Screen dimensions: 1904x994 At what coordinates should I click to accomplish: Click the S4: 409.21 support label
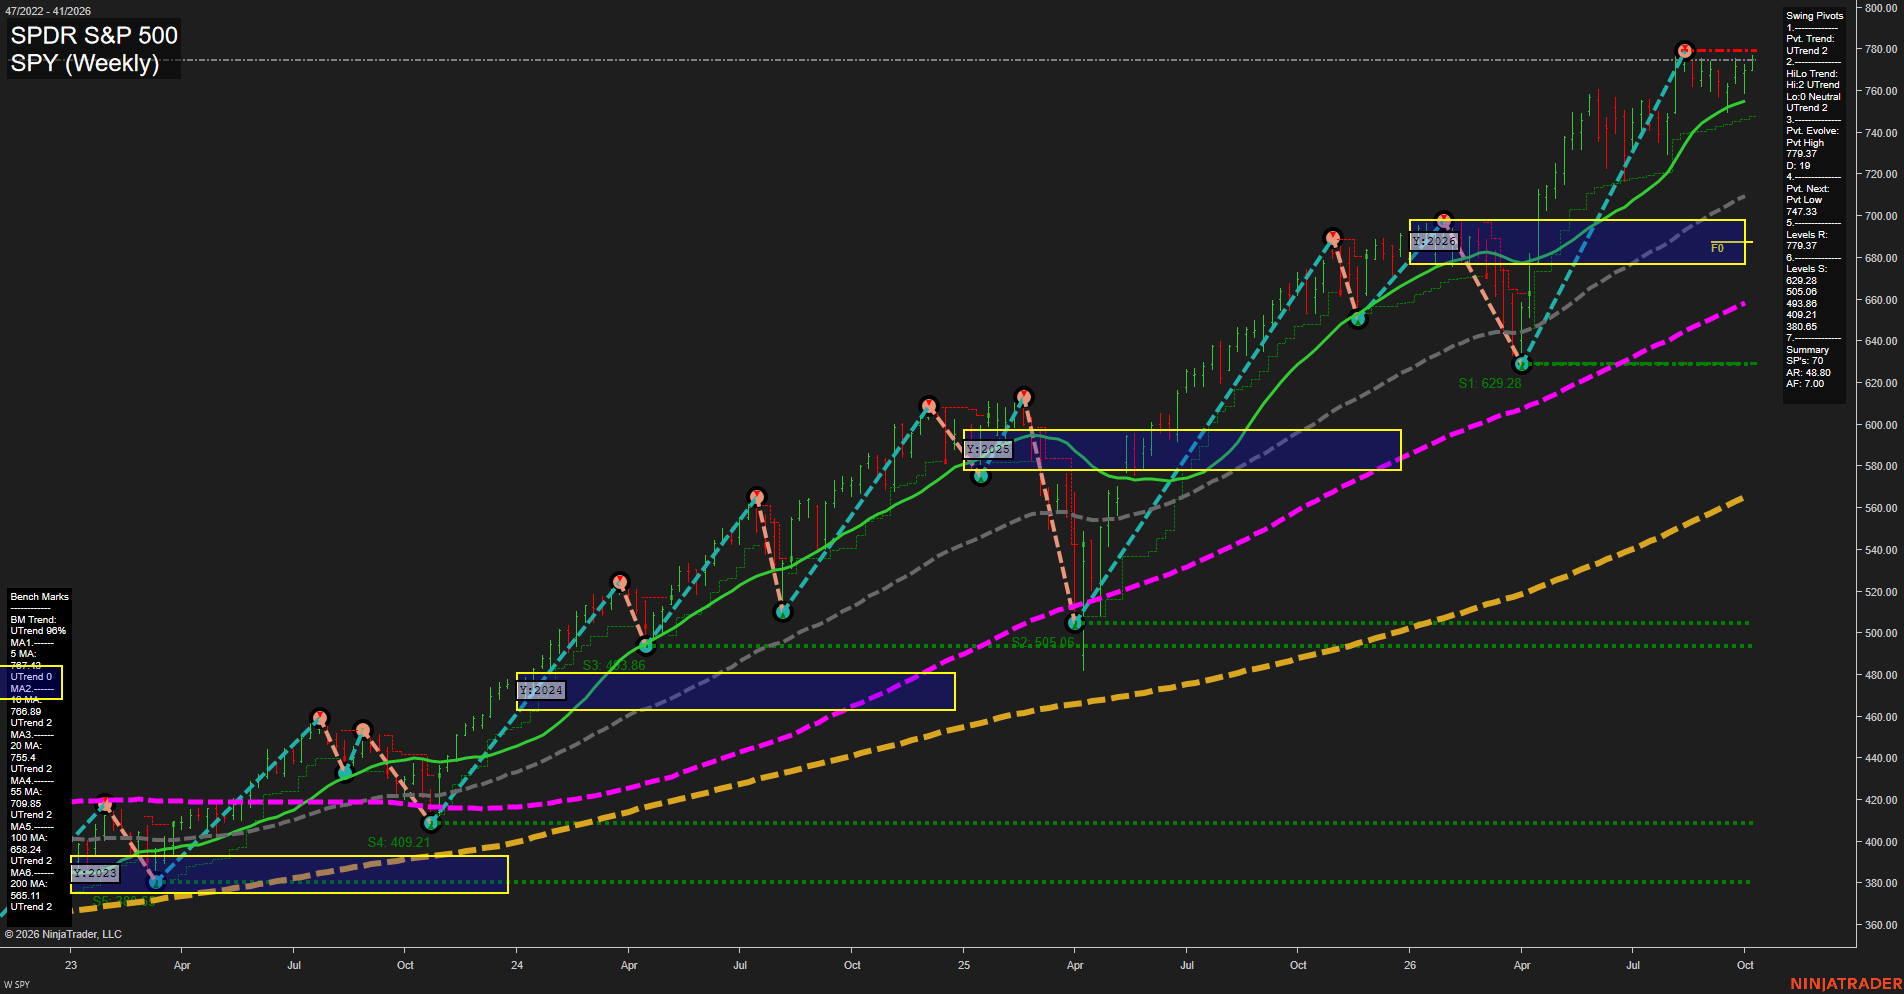[x=398, y=842]
